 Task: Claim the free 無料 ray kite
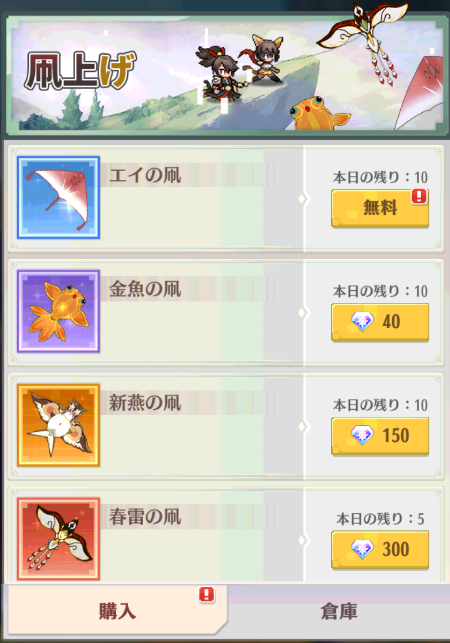coord(380,208)
